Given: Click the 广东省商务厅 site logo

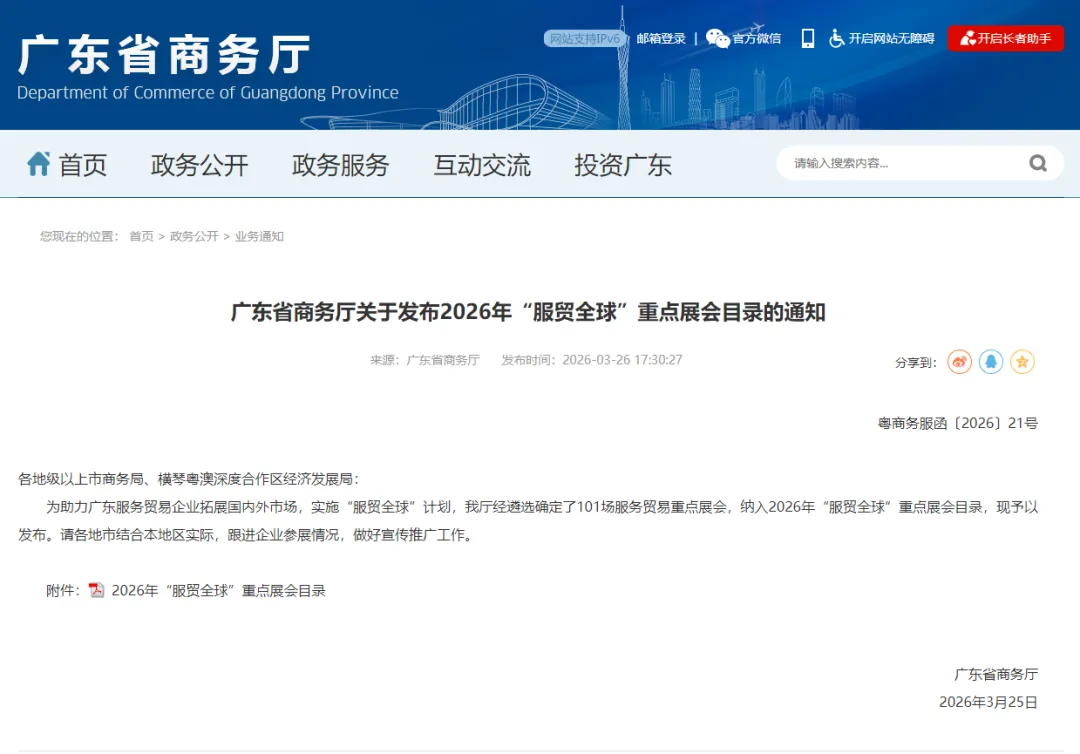Looking at the screenshot, I should 164,54.
